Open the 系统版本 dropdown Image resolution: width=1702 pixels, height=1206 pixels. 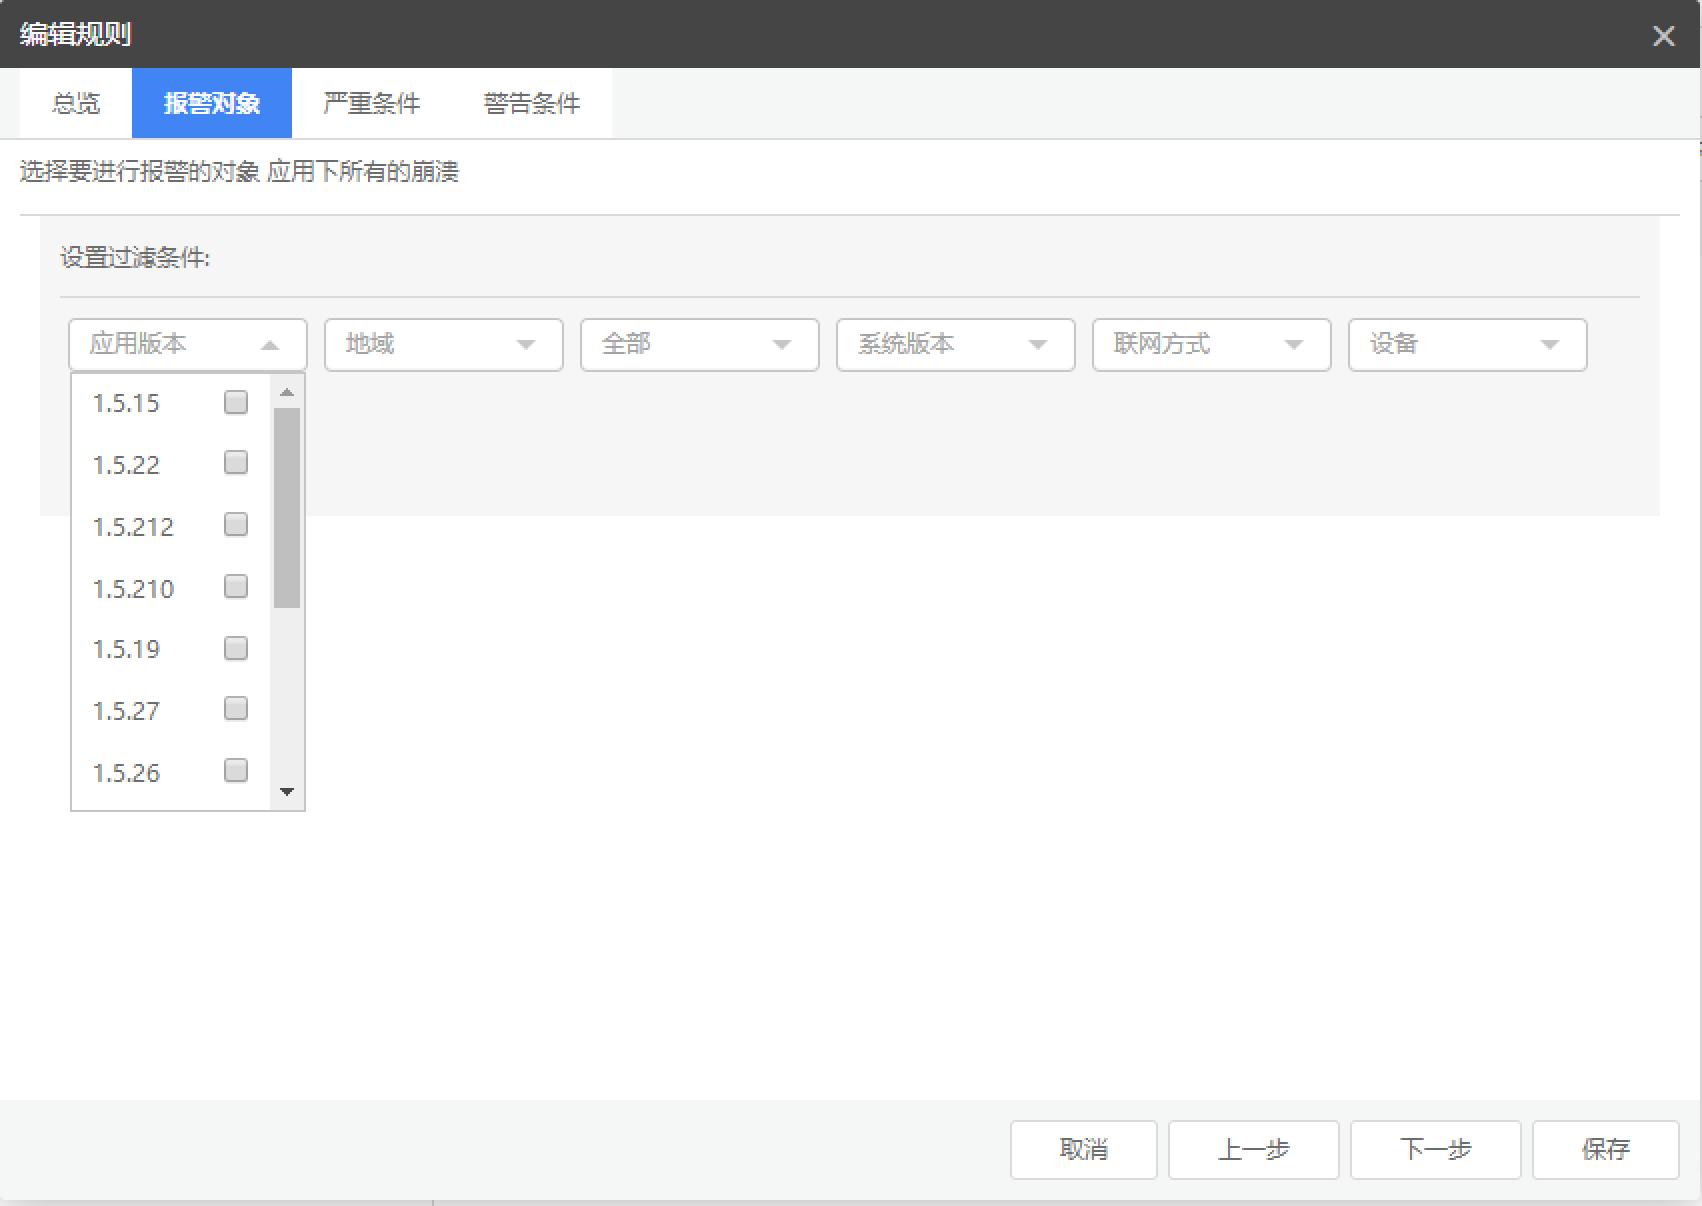(x=956, y=345)
